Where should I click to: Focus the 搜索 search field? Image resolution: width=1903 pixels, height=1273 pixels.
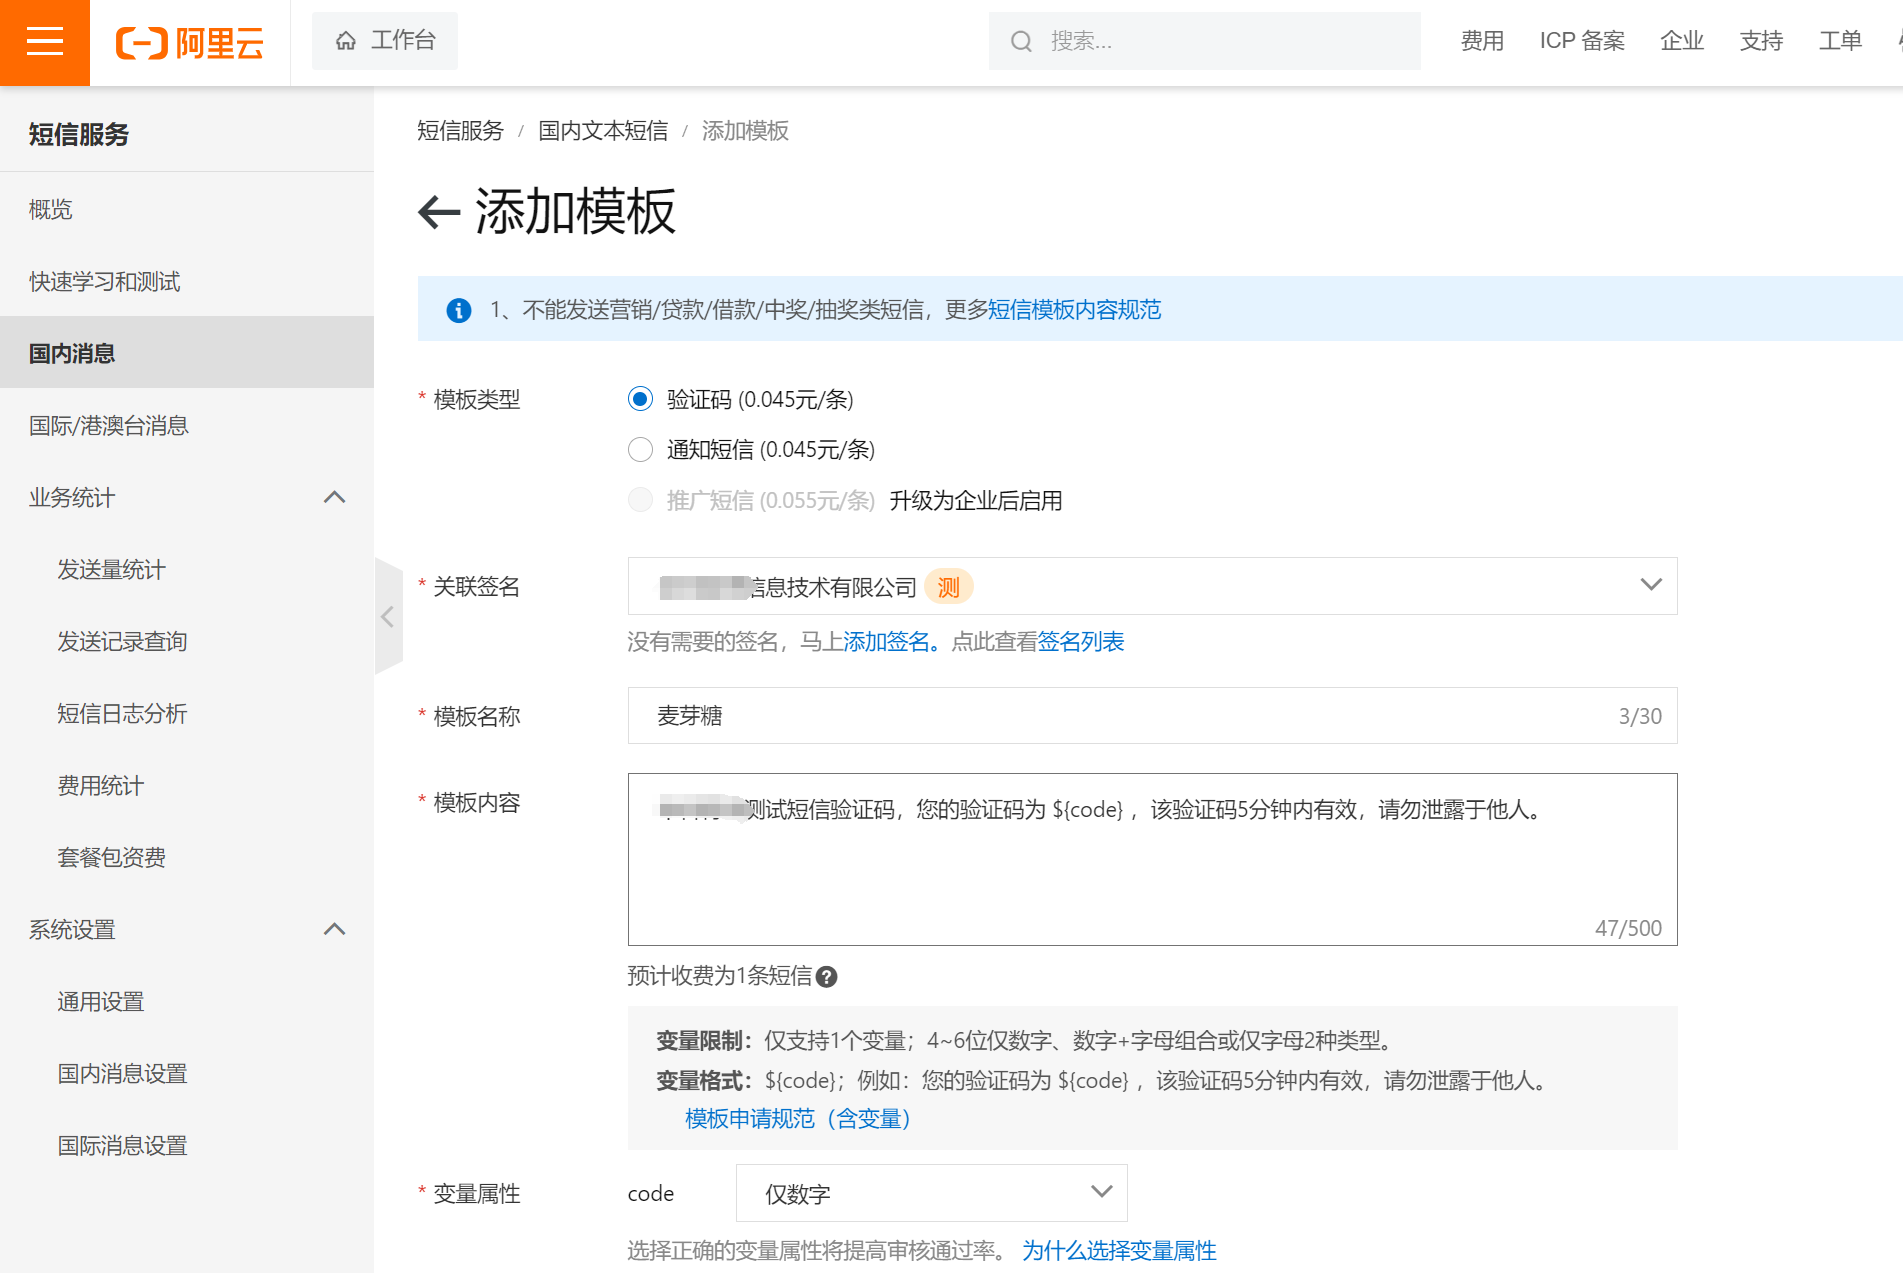[x=1204, y=41]
